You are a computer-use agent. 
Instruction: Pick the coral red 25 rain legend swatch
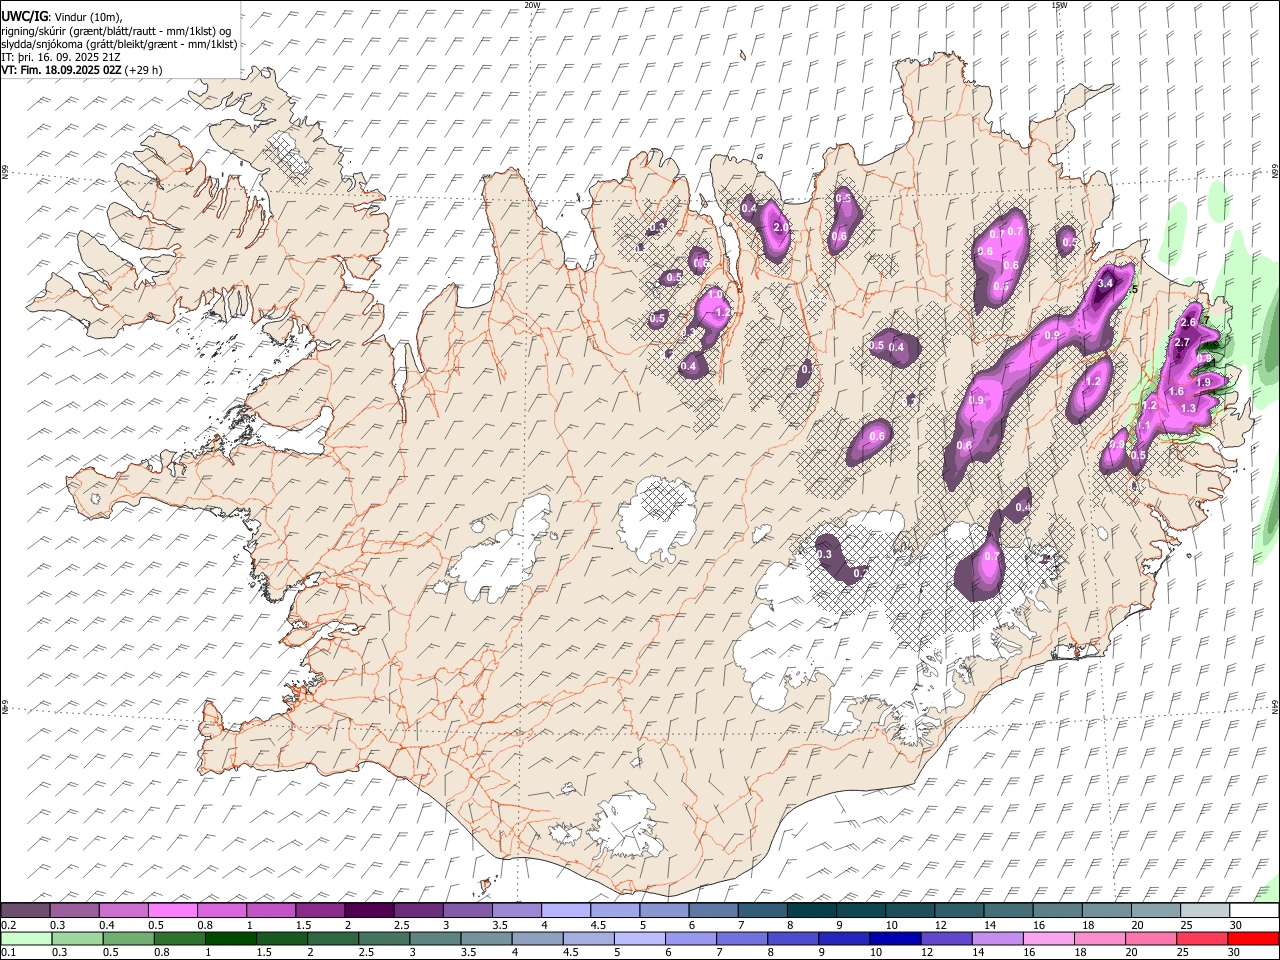1203,939
